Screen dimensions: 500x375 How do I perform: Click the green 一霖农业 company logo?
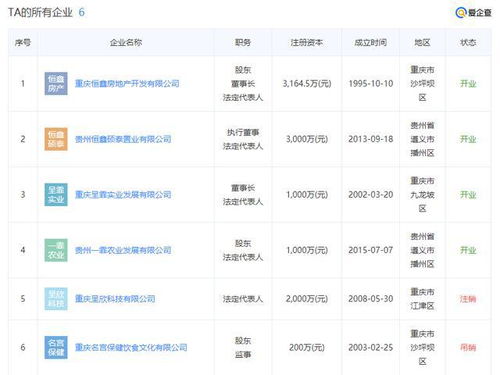click(56, 250)
